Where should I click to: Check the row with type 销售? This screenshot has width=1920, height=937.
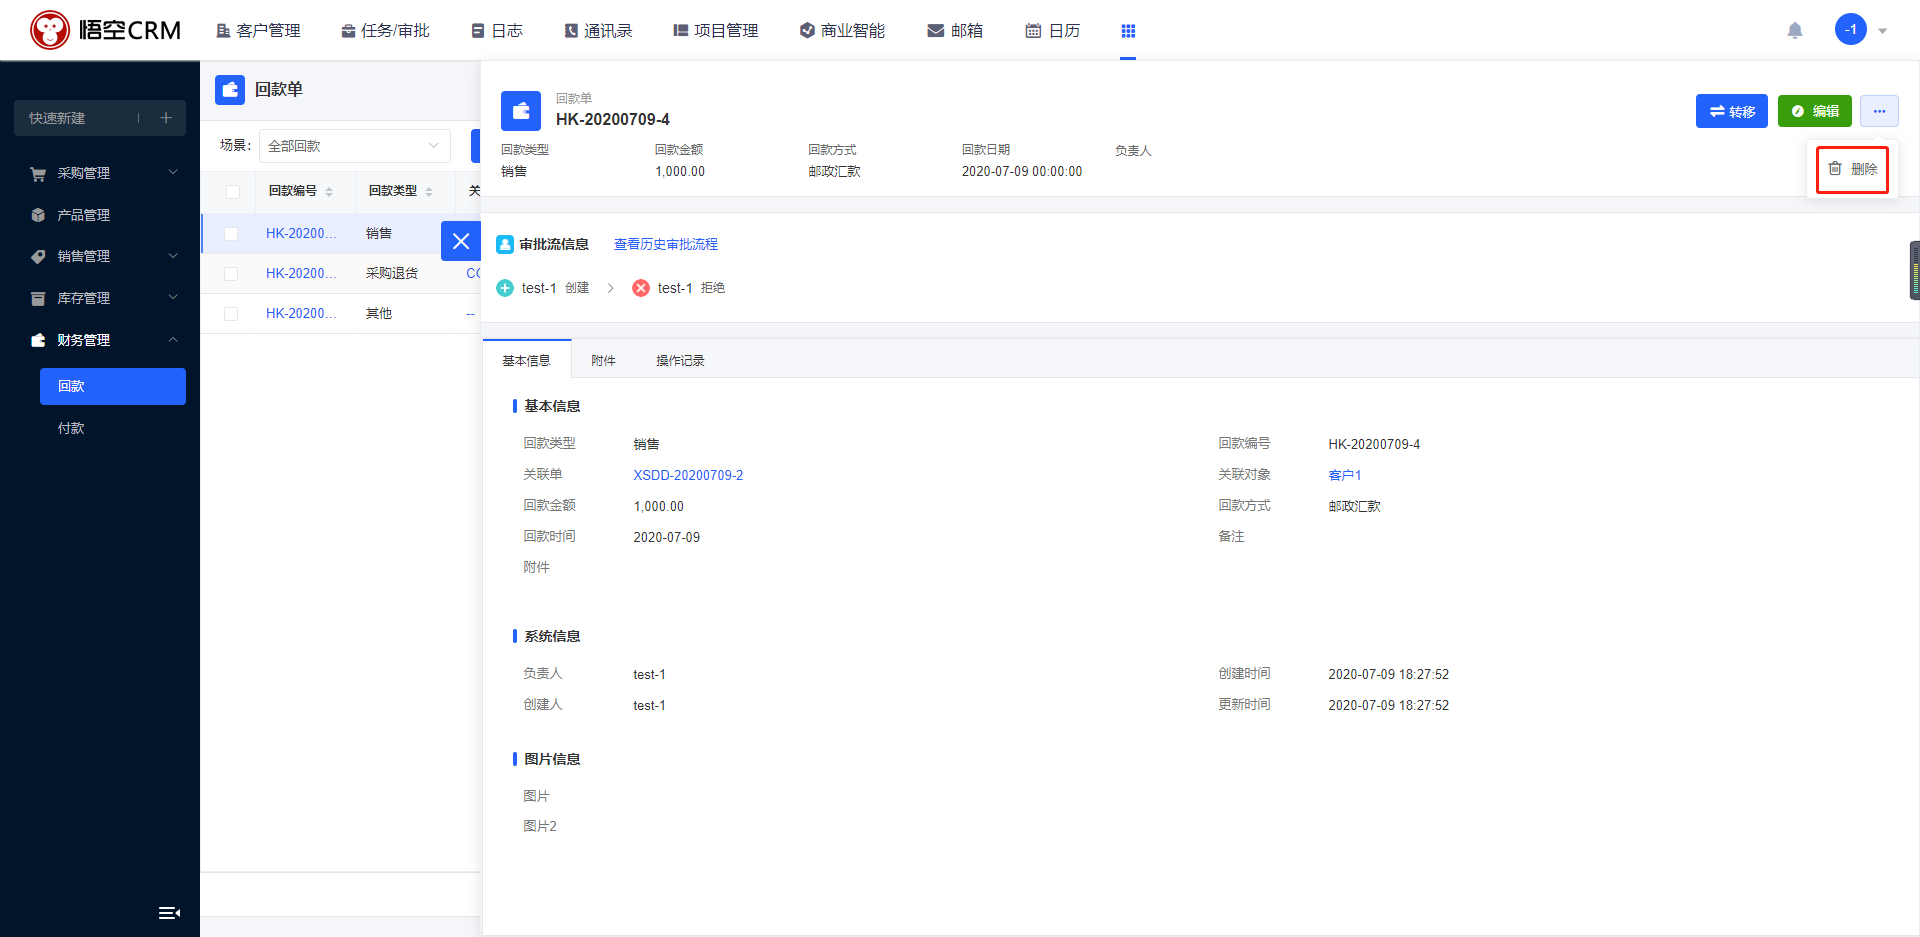point(231,234)
